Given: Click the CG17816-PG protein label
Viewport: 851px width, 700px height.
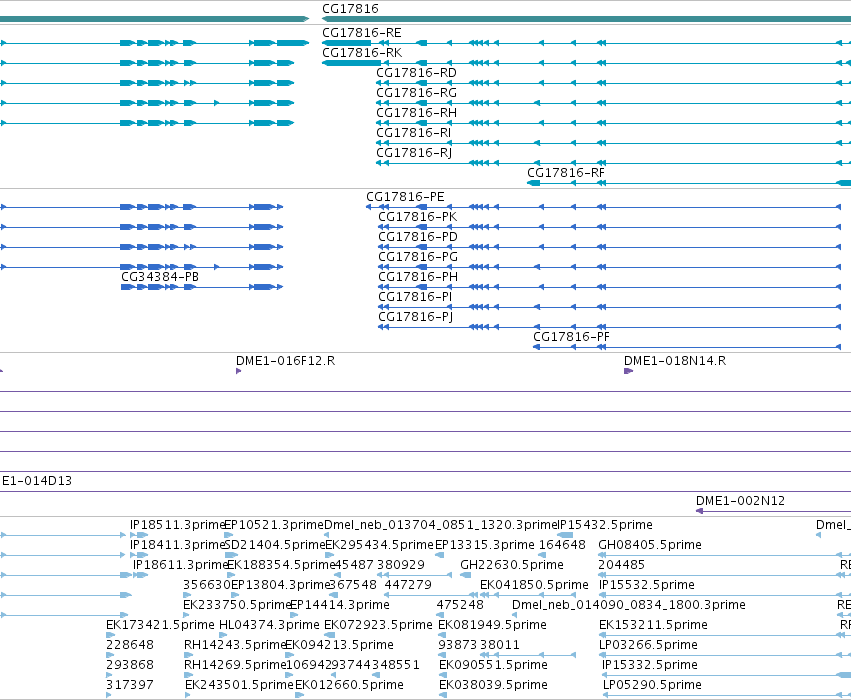Looking at the screenshot, I should (x=418, y=257).
